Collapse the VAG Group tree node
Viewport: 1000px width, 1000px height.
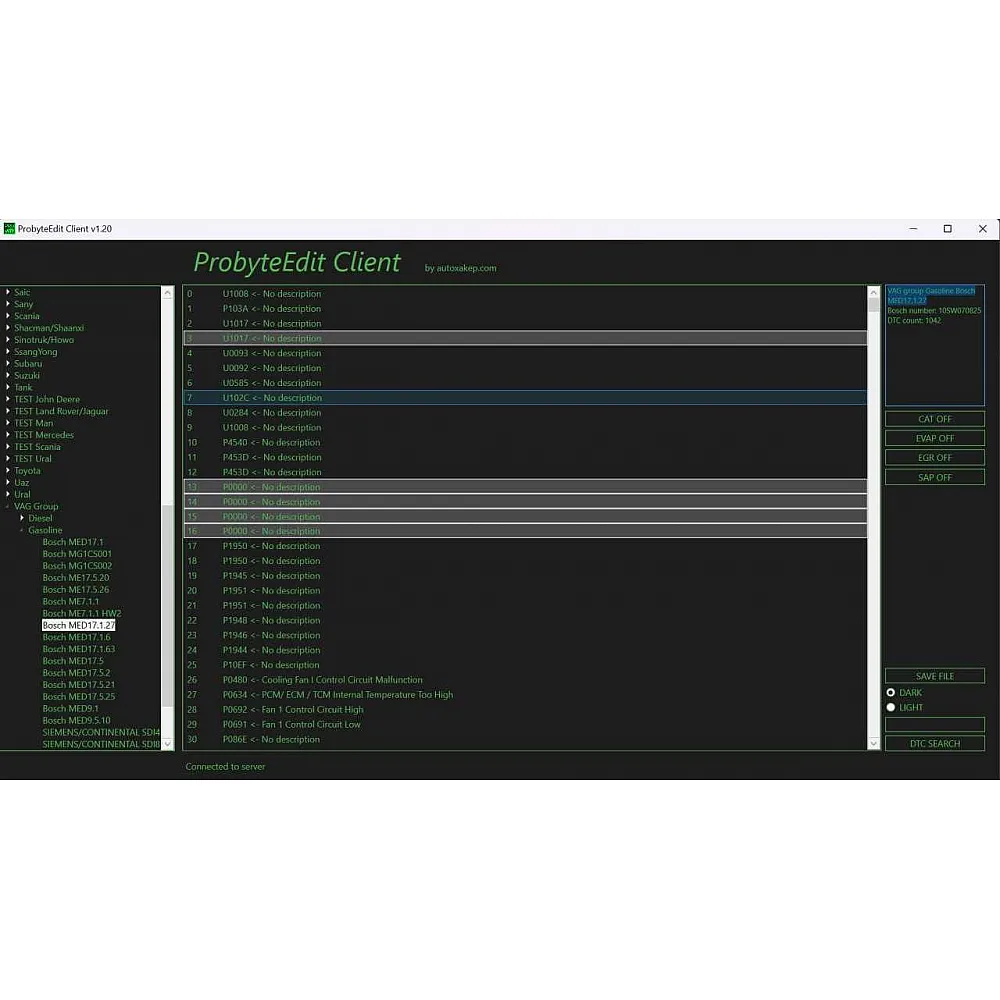coord(8,506)
